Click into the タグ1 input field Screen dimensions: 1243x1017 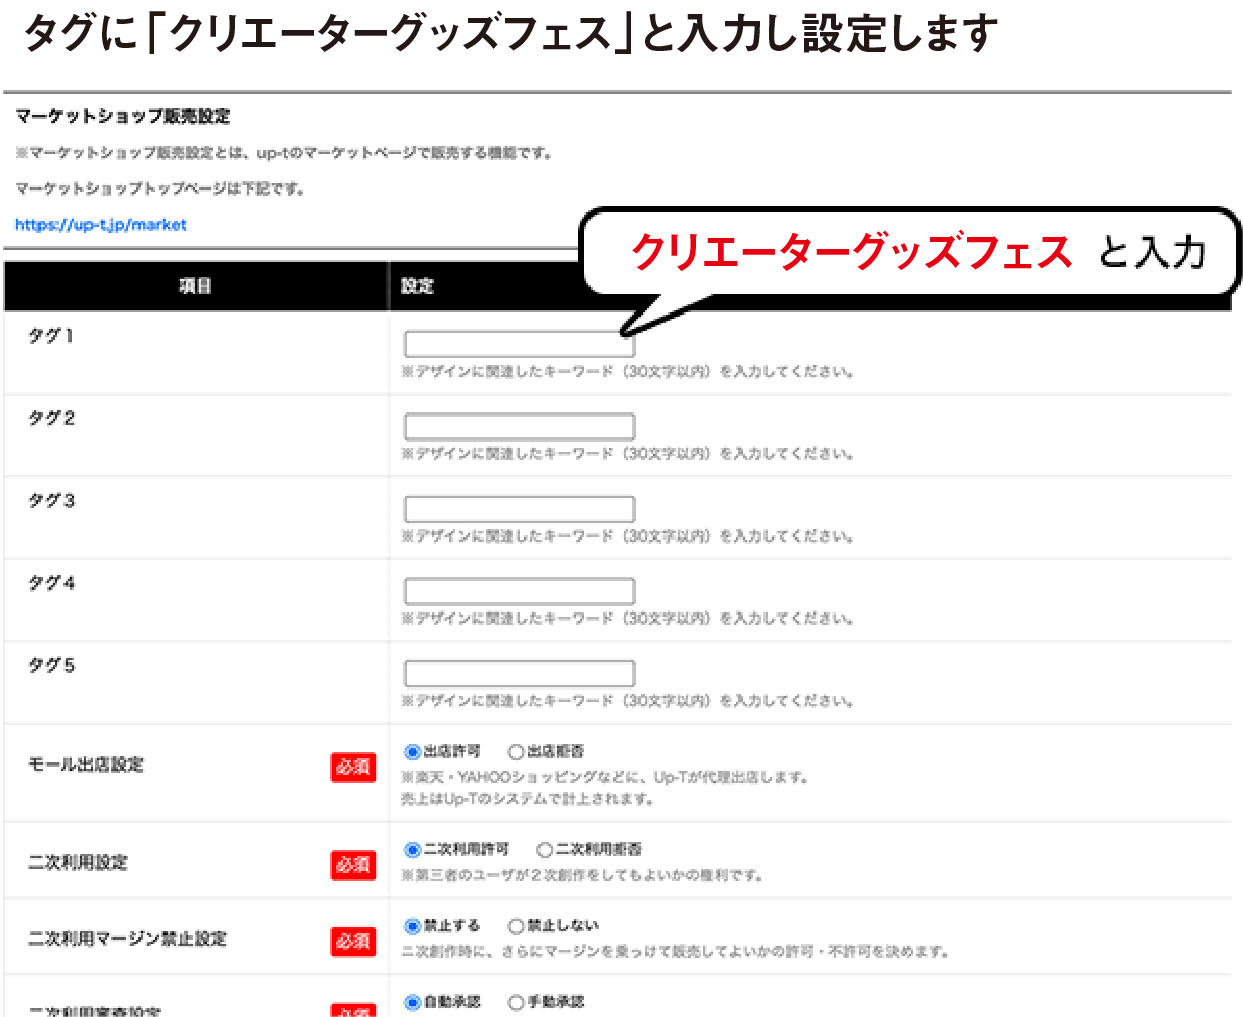[519, 344]
